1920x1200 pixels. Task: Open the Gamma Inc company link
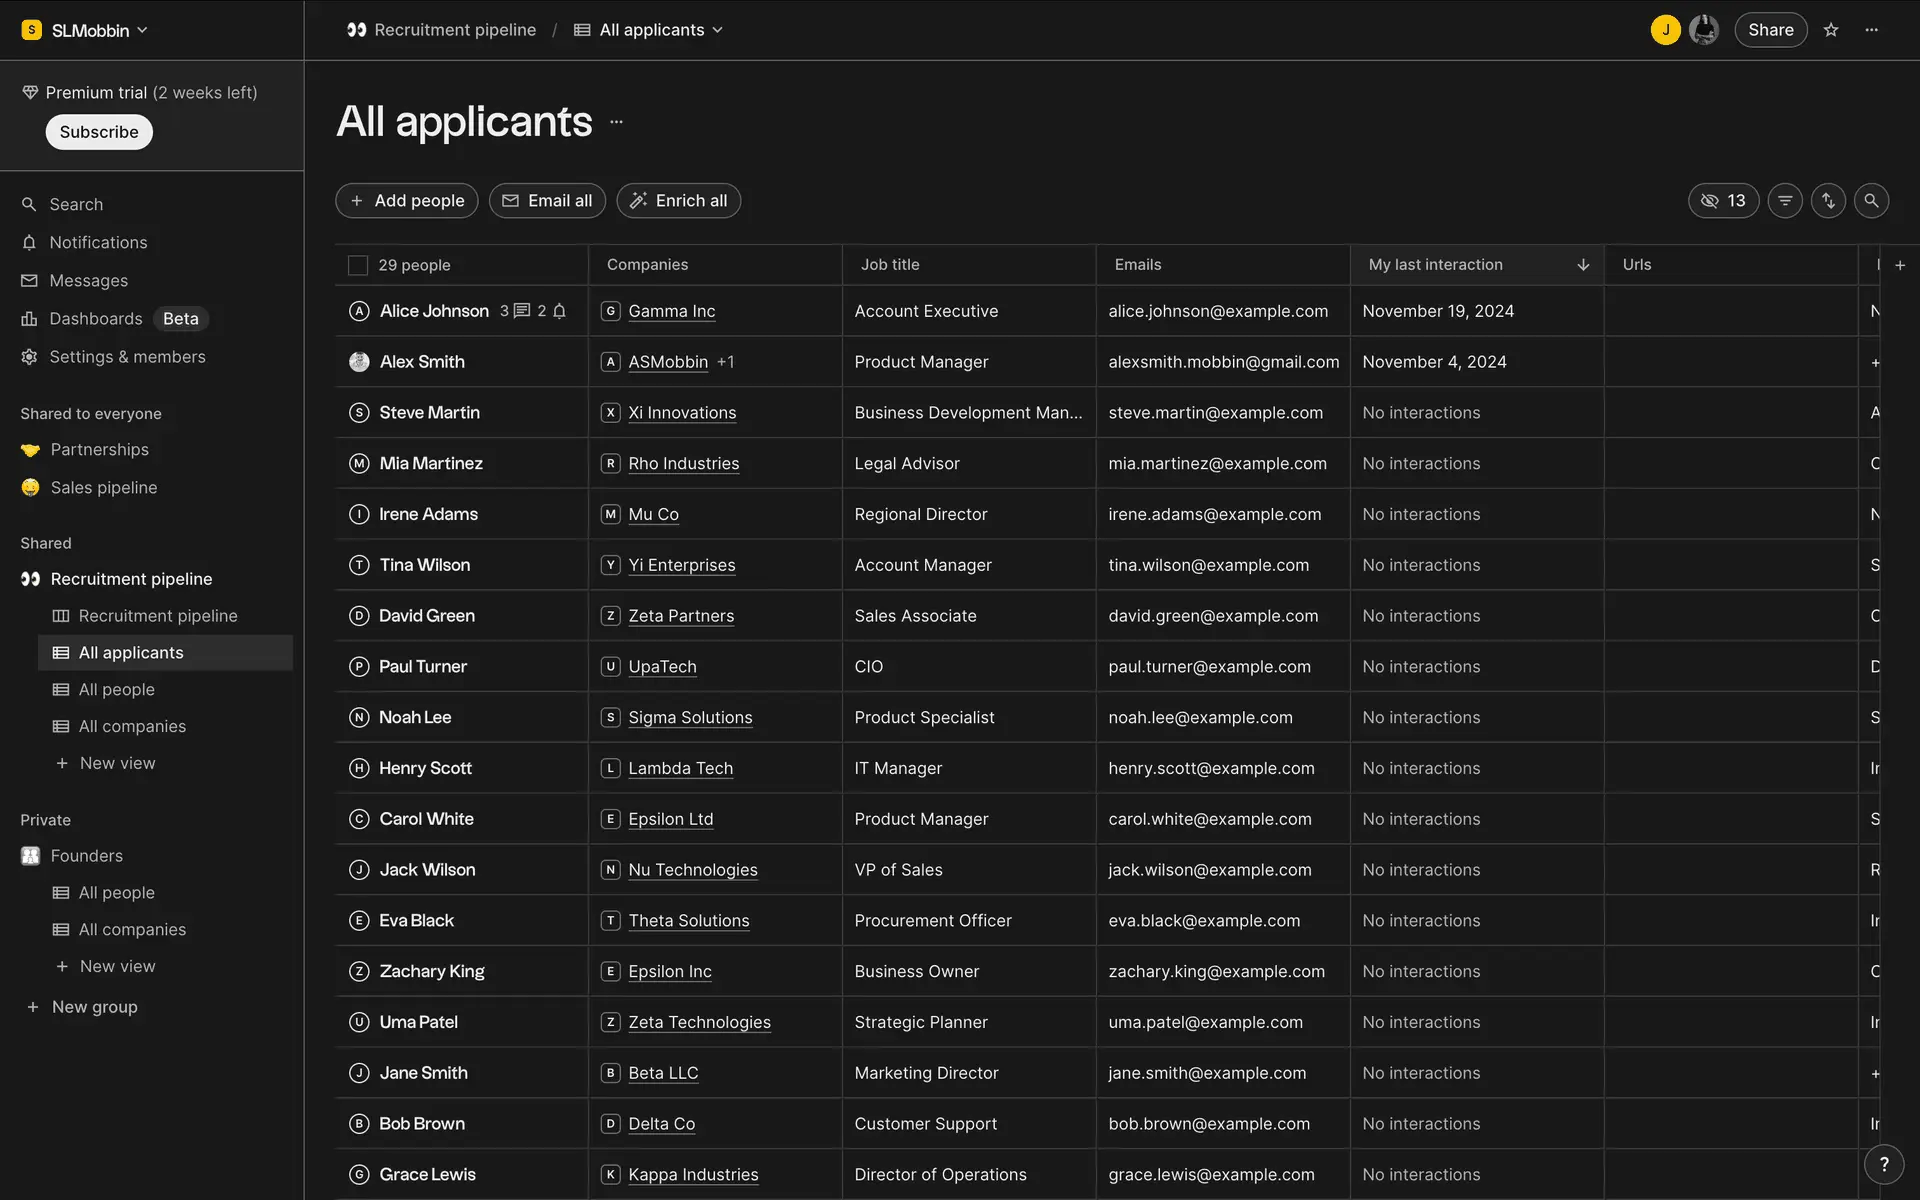pyautogui.click(x=671, y=311)
